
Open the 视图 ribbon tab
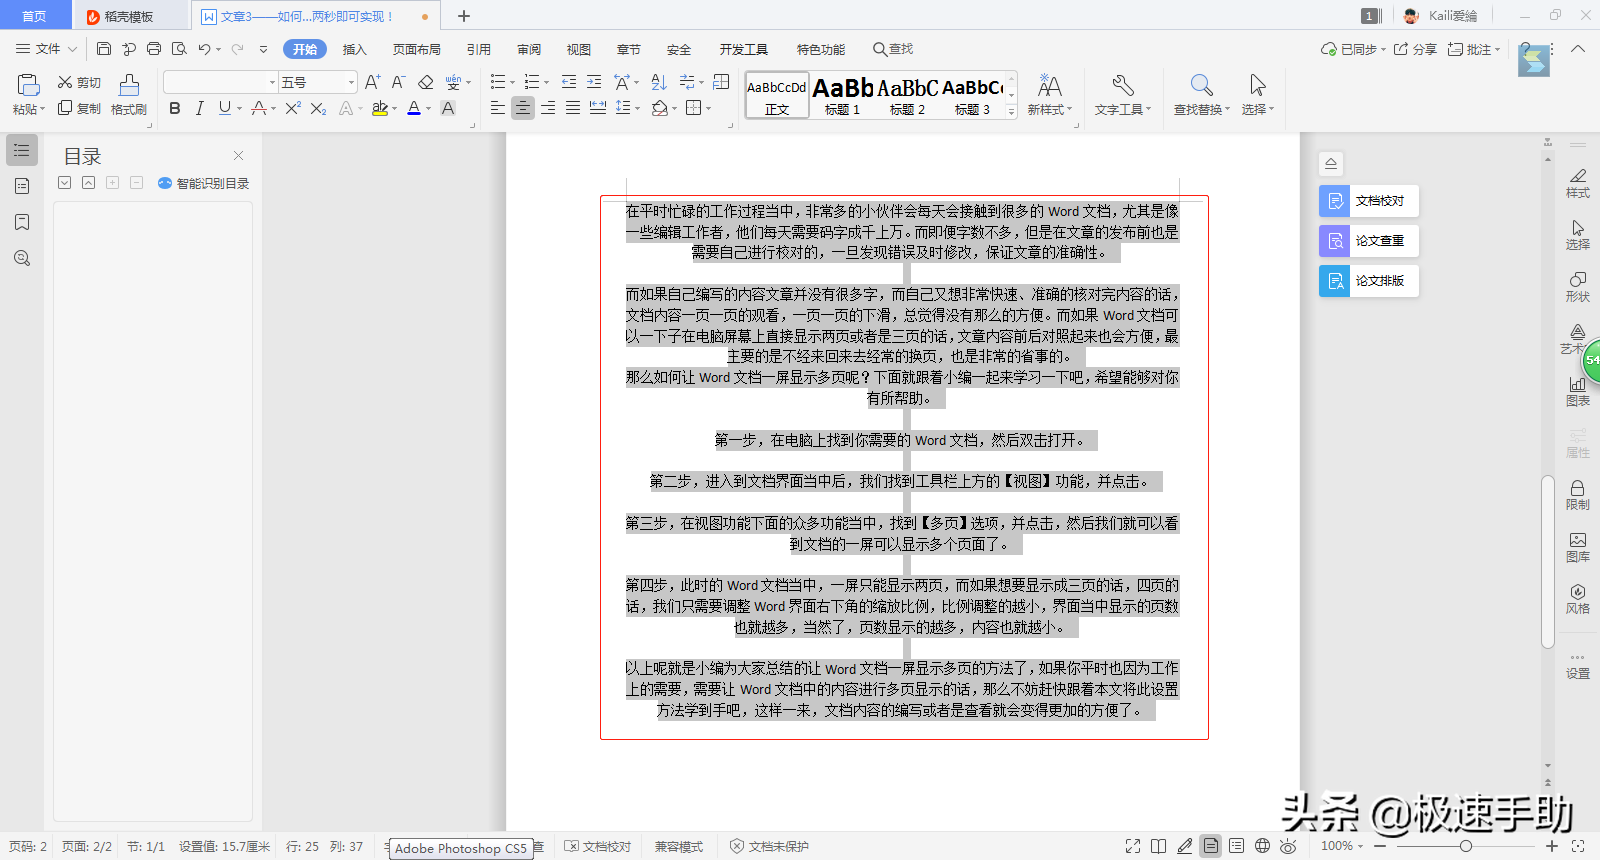click(x=579, y=49)
